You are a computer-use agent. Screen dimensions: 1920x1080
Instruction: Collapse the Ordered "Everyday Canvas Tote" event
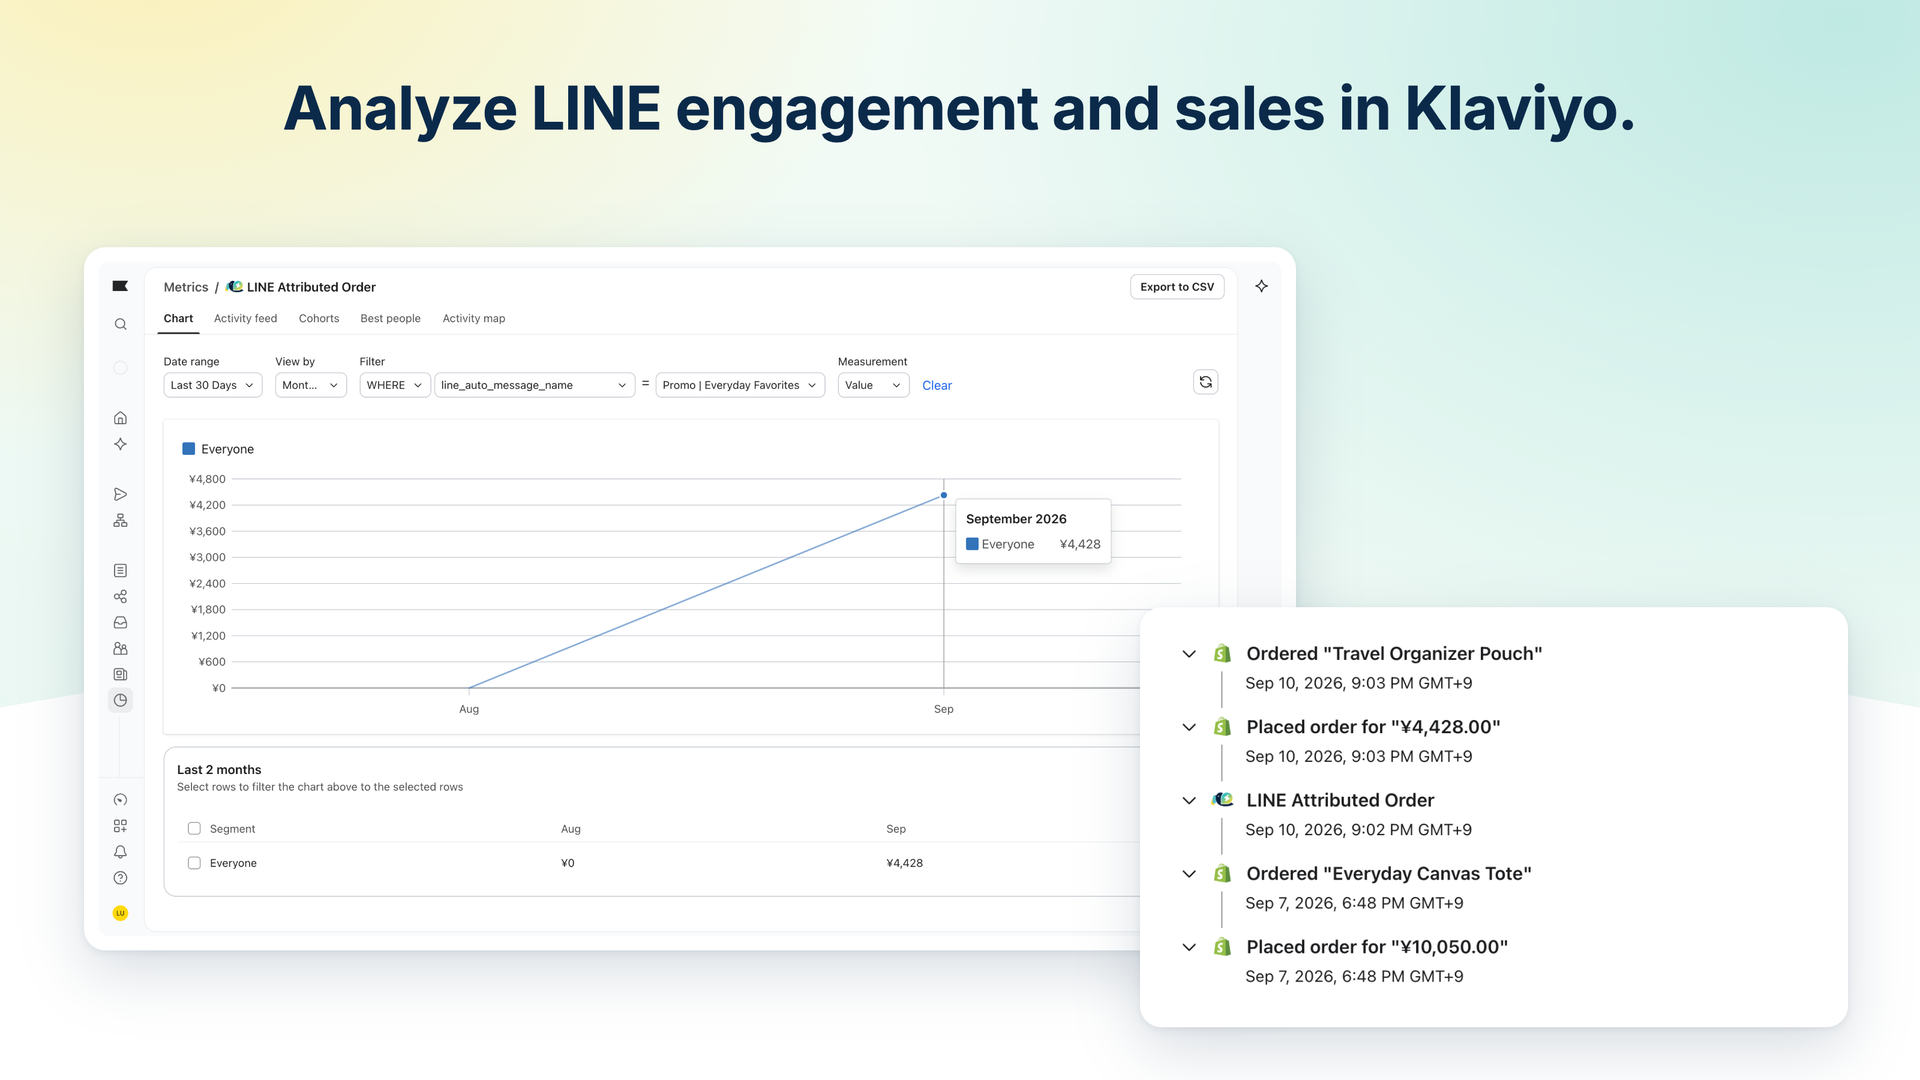click(1189, 874)
